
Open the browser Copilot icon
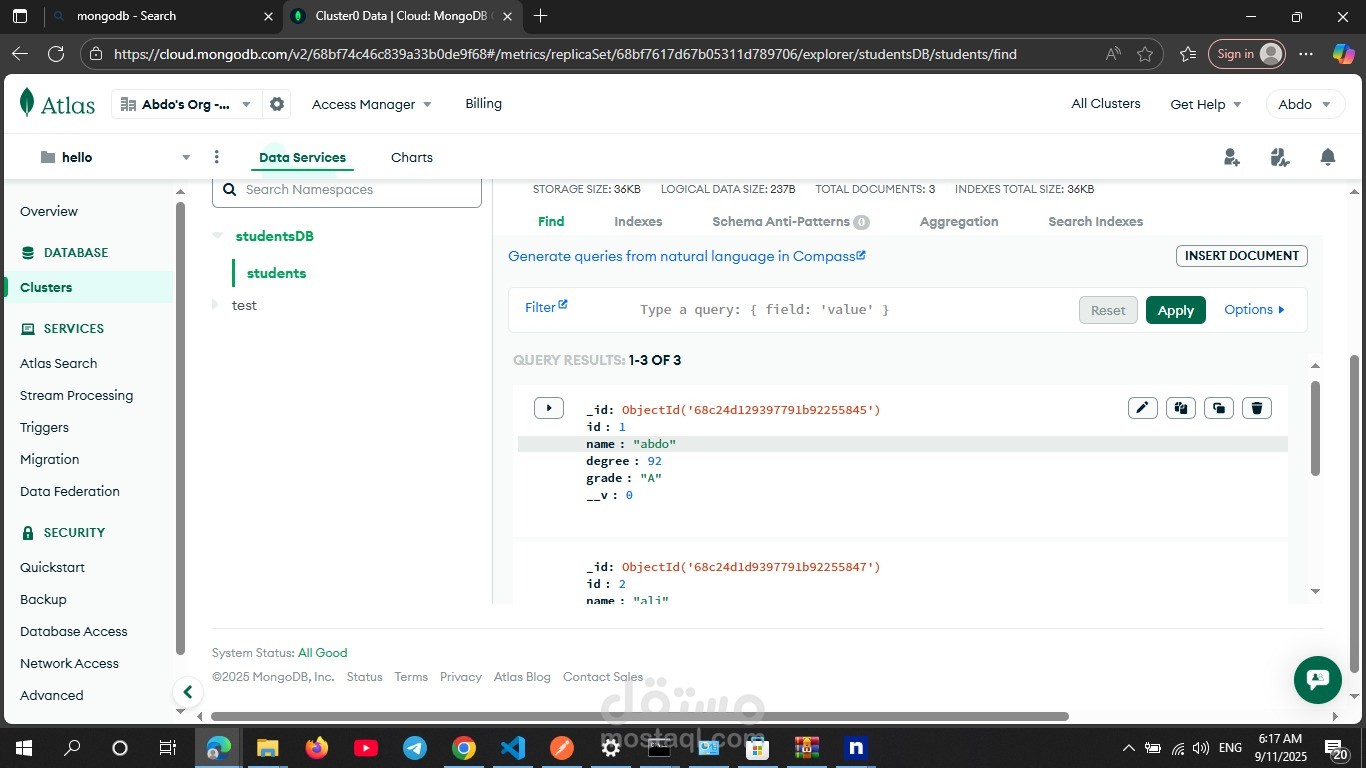click(x=1343, y=54)
